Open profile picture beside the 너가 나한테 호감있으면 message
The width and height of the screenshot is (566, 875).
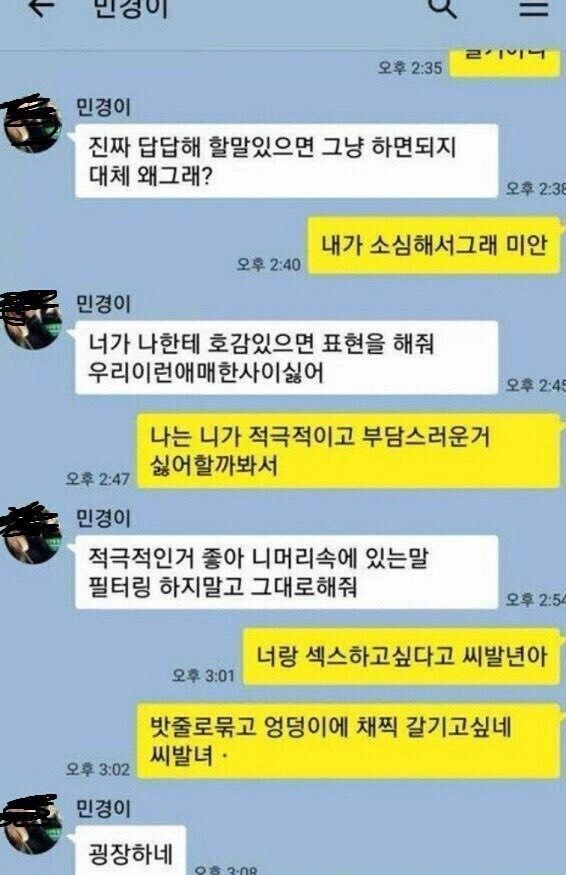point(31,320)
